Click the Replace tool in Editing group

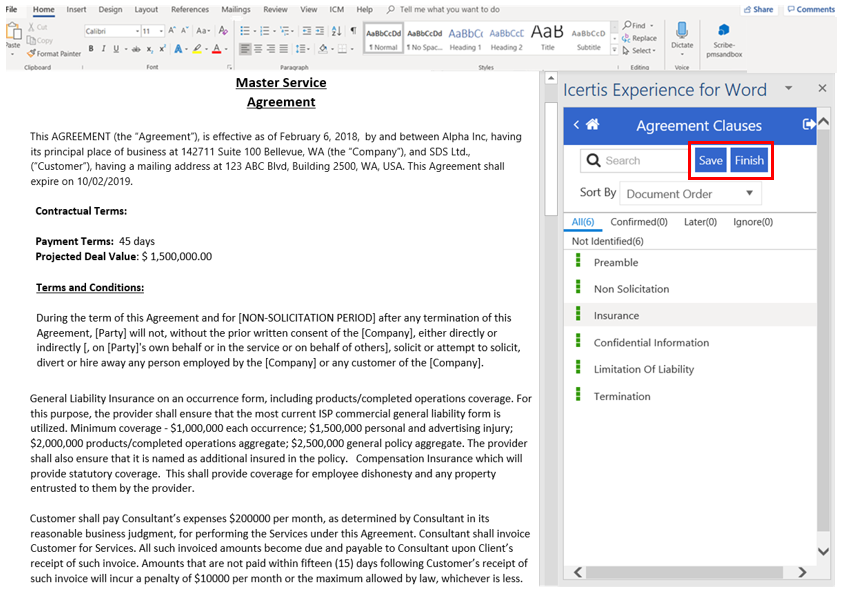click(640, 38)
